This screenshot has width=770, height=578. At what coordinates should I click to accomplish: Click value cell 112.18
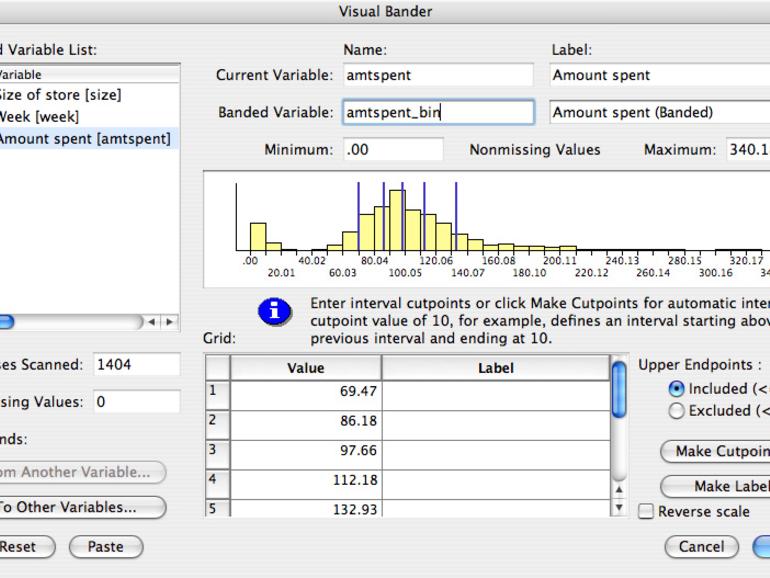pyautogui.click(x=306, y=484)
